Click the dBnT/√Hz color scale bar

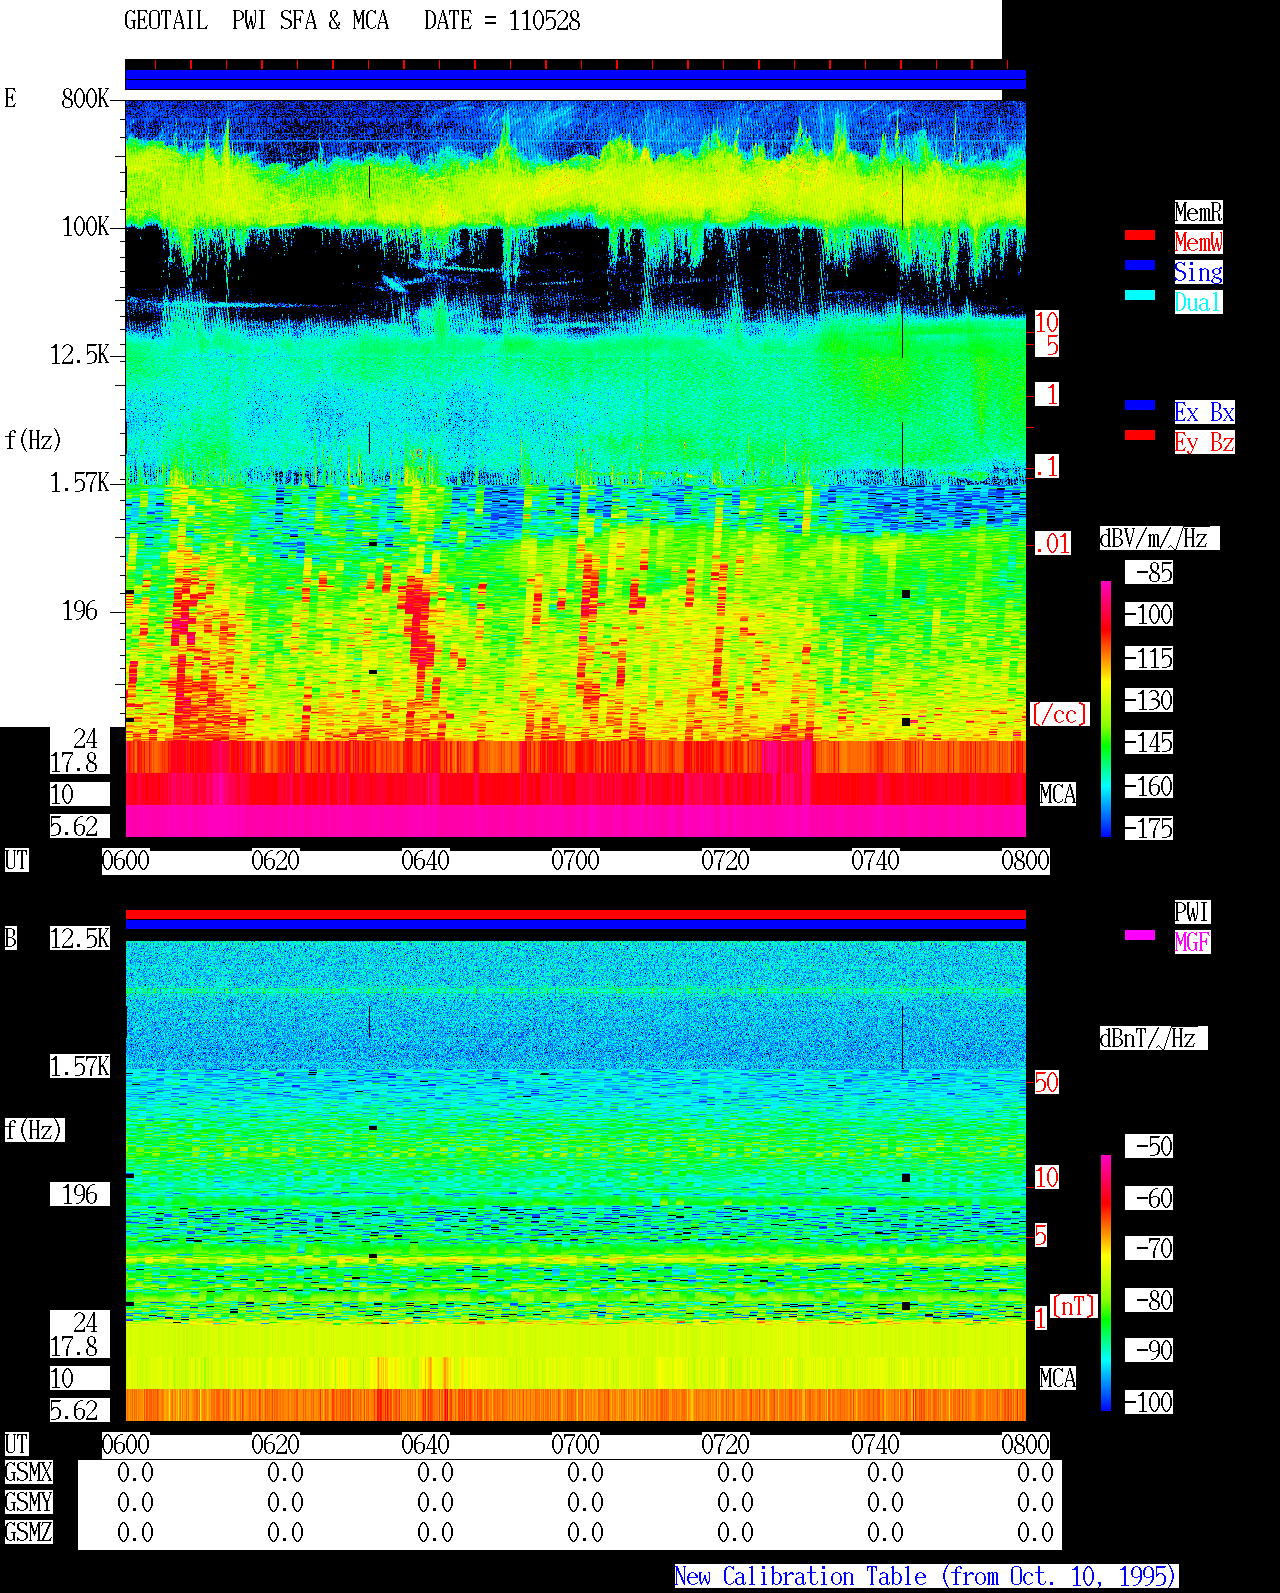[x=1106, y=1283]
